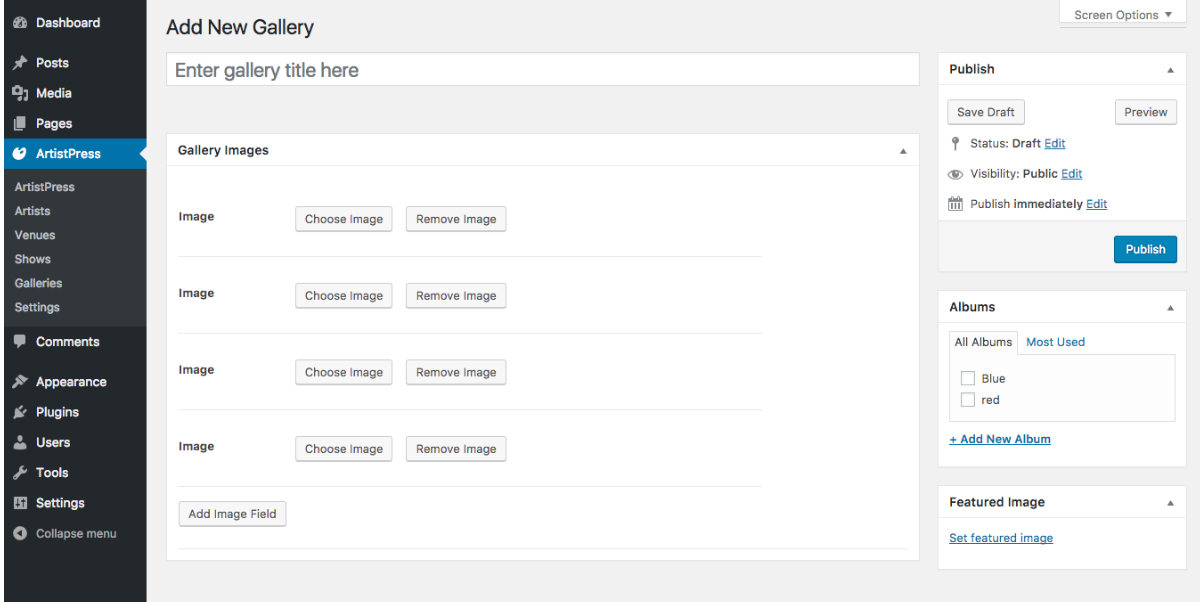Screen dimensions: 1200x602
Task: Open the Appearance menu
Action: click(73, 382)
